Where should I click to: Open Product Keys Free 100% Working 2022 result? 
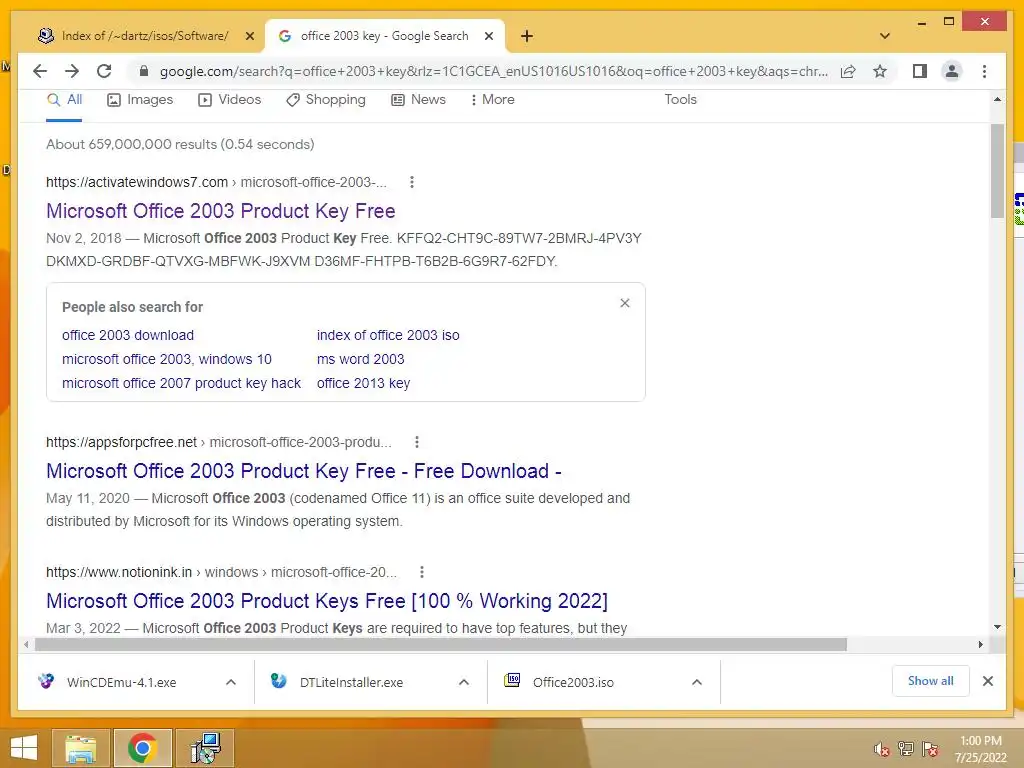point(327,601)
